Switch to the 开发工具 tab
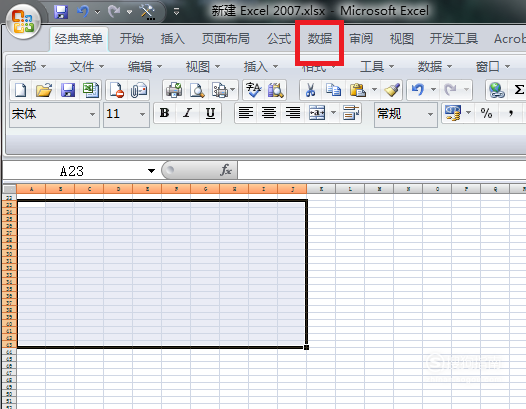This screenshot has width=526, height=409. [x=454, y=39]
